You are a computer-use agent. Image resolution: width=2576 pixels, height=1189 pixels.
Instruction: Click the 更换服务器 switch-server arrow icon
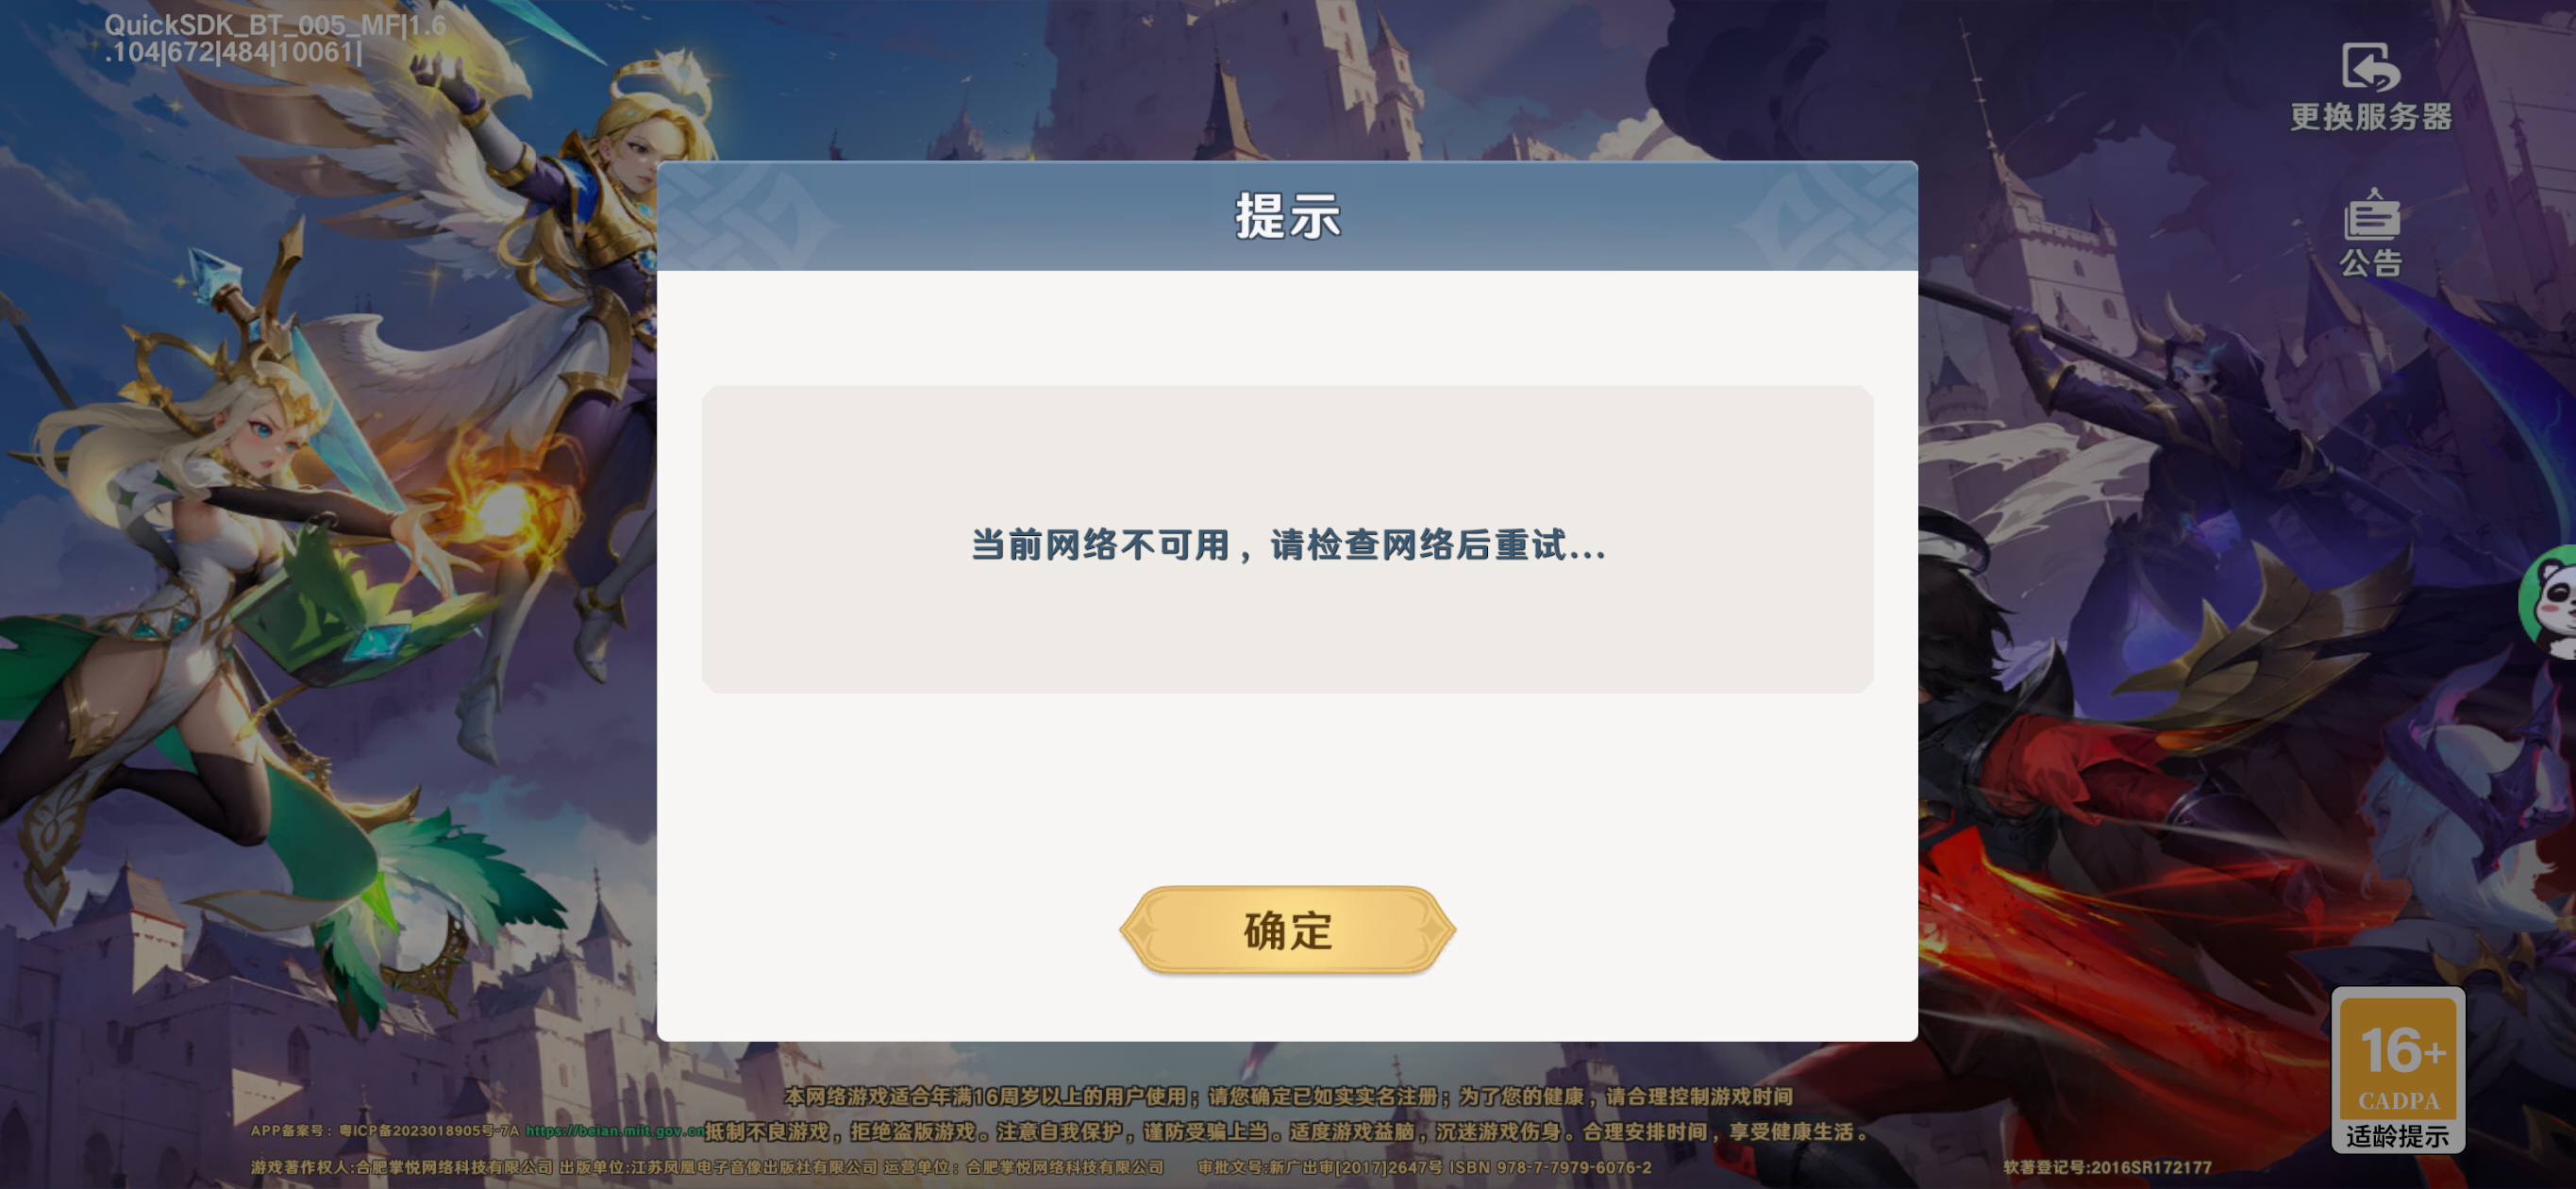pyautogui.click(x=2370, y=67)
